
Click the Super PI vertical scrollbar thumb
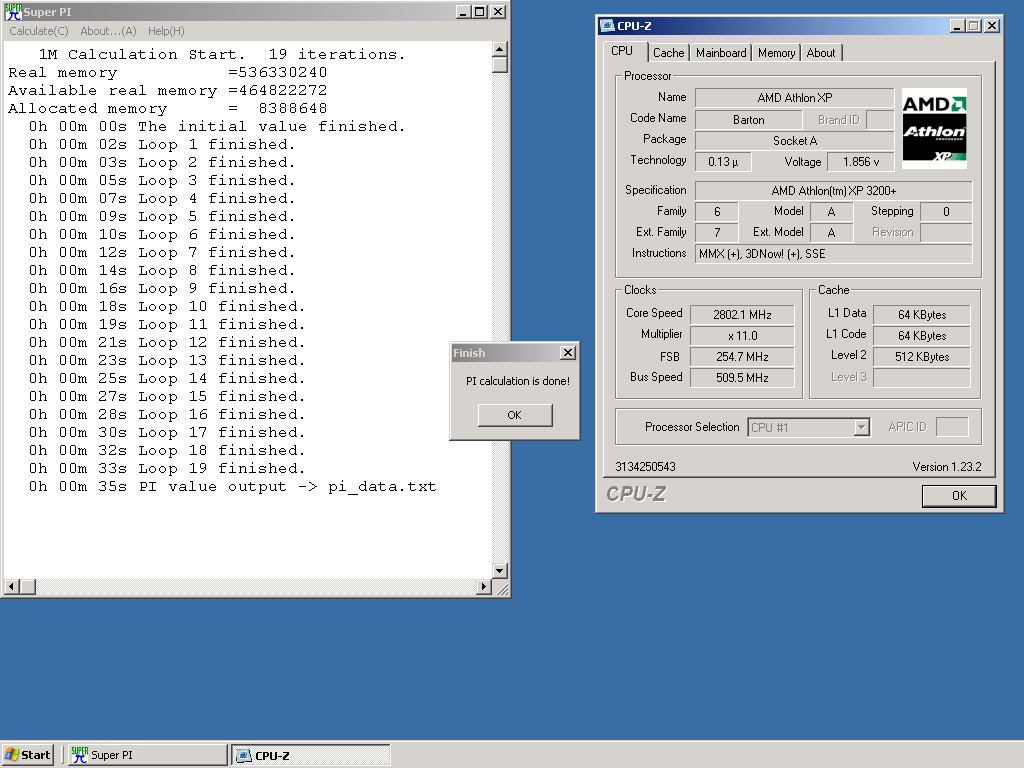coord(500,65)
